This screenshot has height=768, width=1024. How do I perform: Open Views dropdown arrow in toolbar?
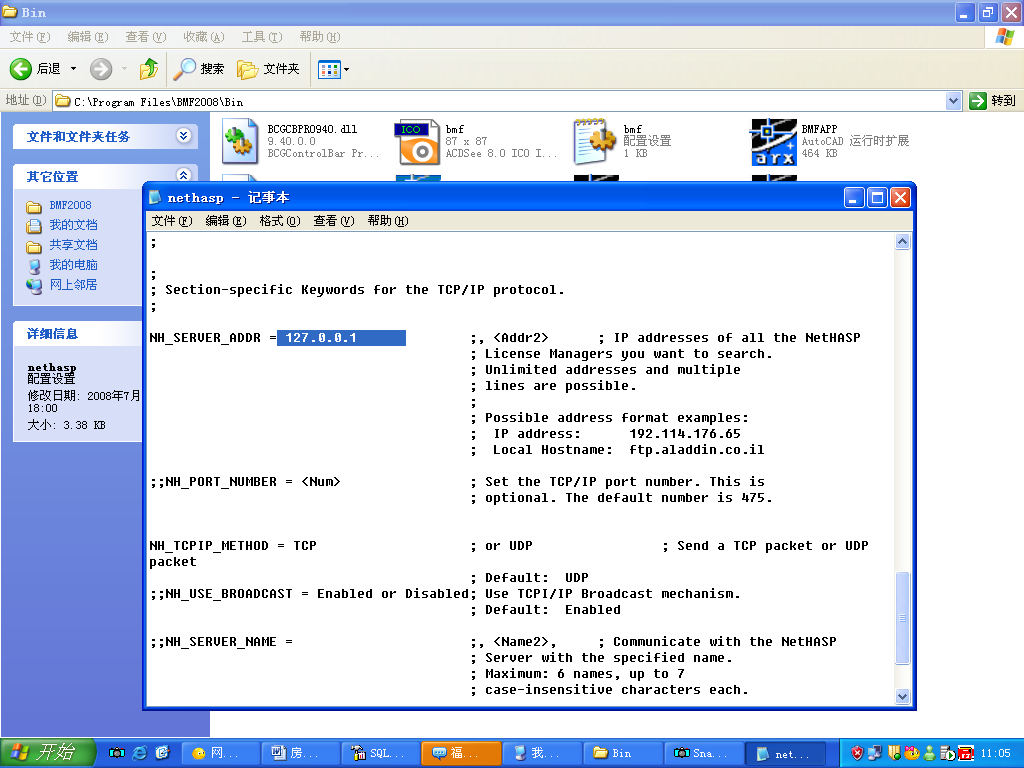[346, 69]
